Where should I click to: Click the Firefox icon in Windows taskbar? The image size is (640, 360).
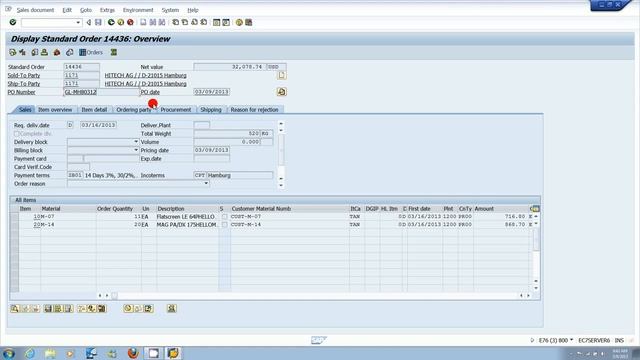[x=133, y=353]
